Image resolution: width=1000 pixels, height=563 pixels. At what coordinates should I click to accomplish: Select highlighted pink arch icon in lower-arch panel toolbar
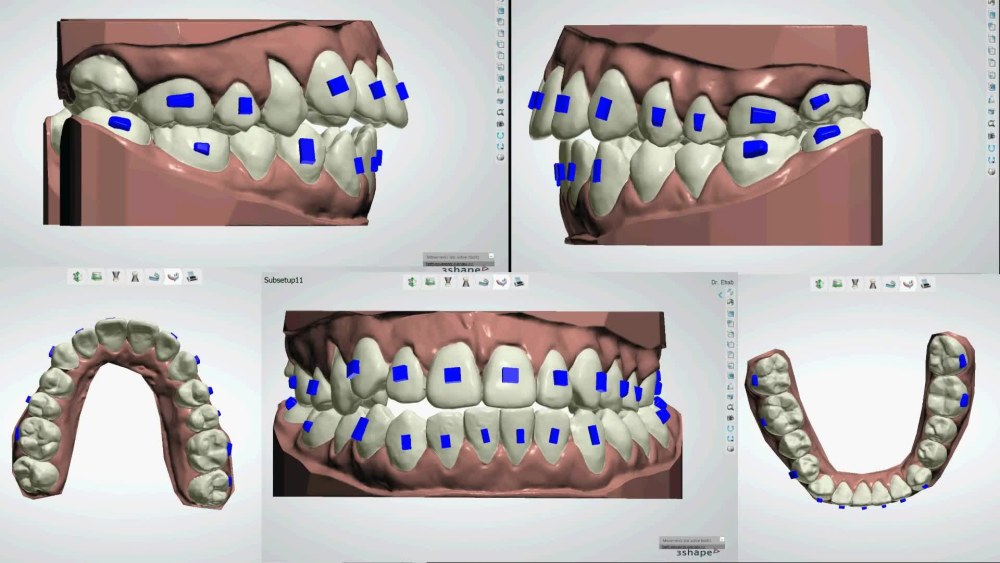[909, 284]
